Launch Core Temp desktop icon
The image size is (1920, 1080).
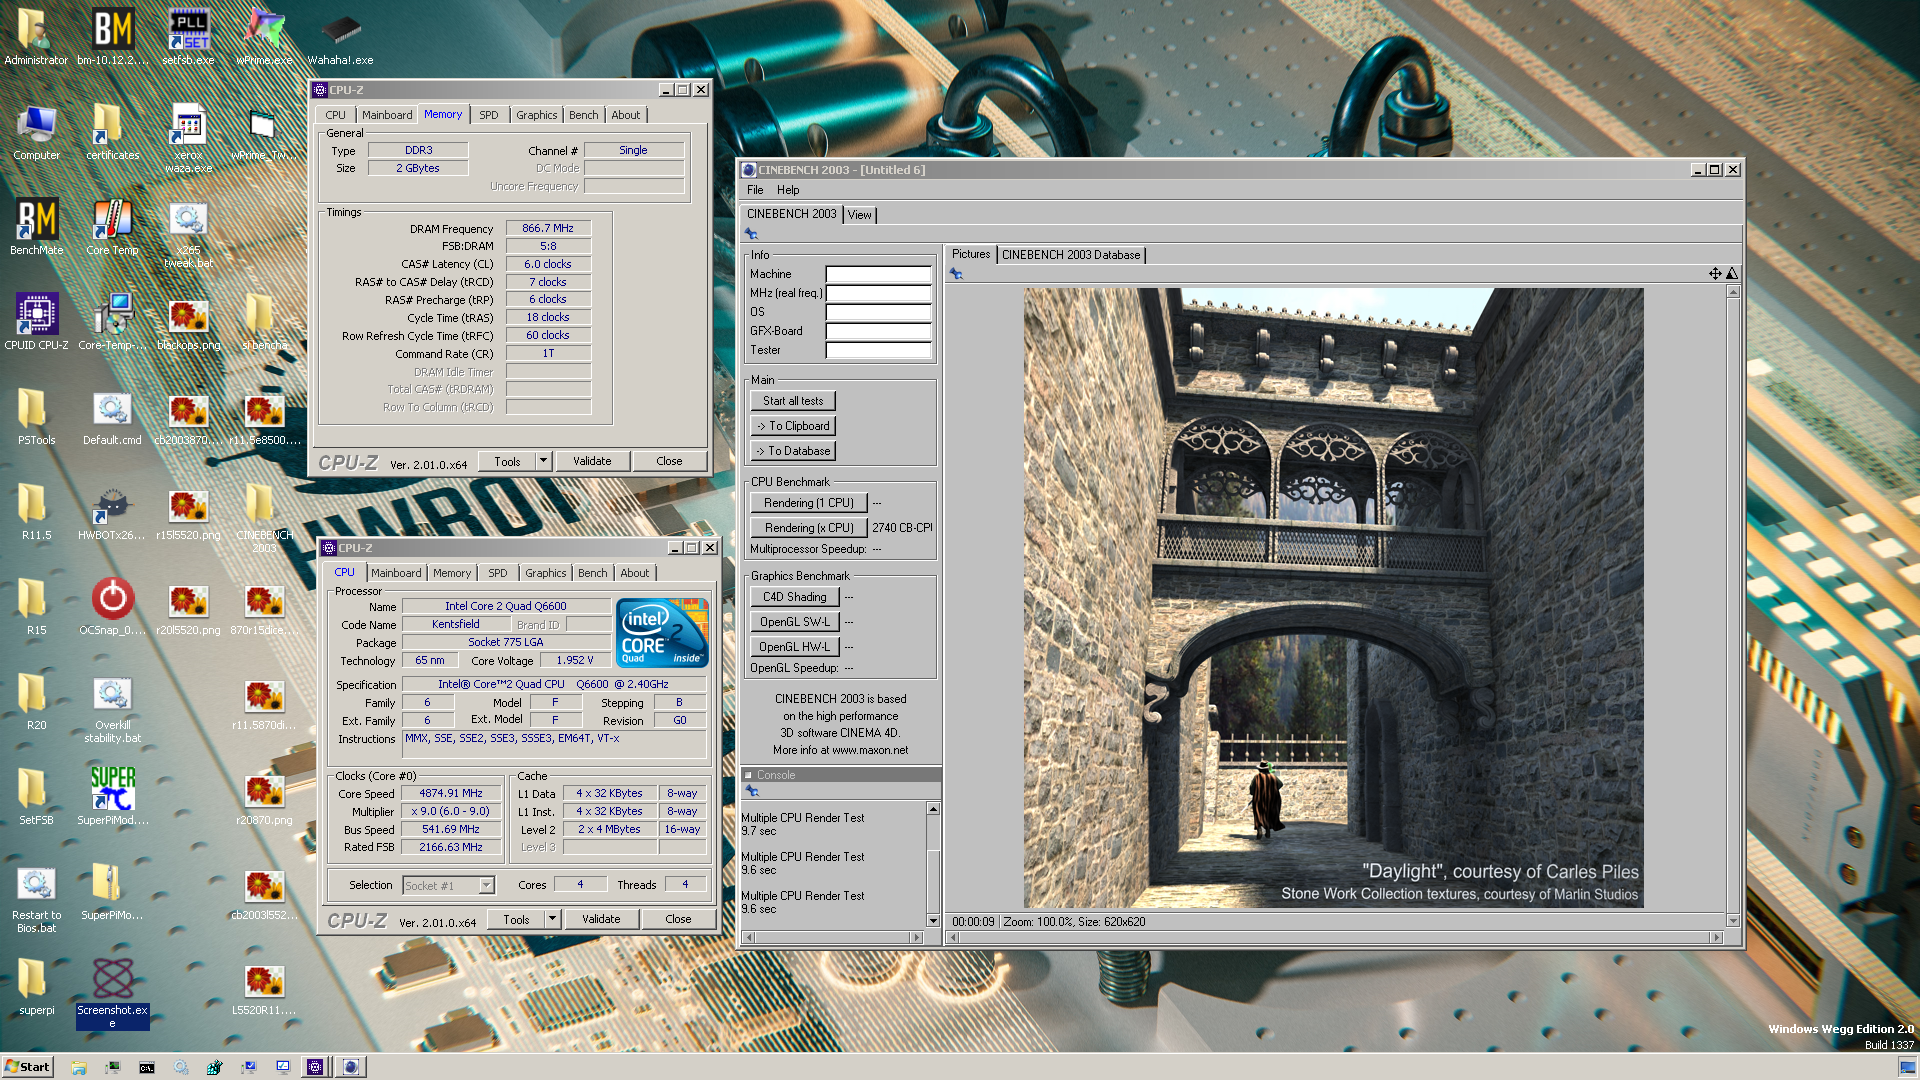113,225
